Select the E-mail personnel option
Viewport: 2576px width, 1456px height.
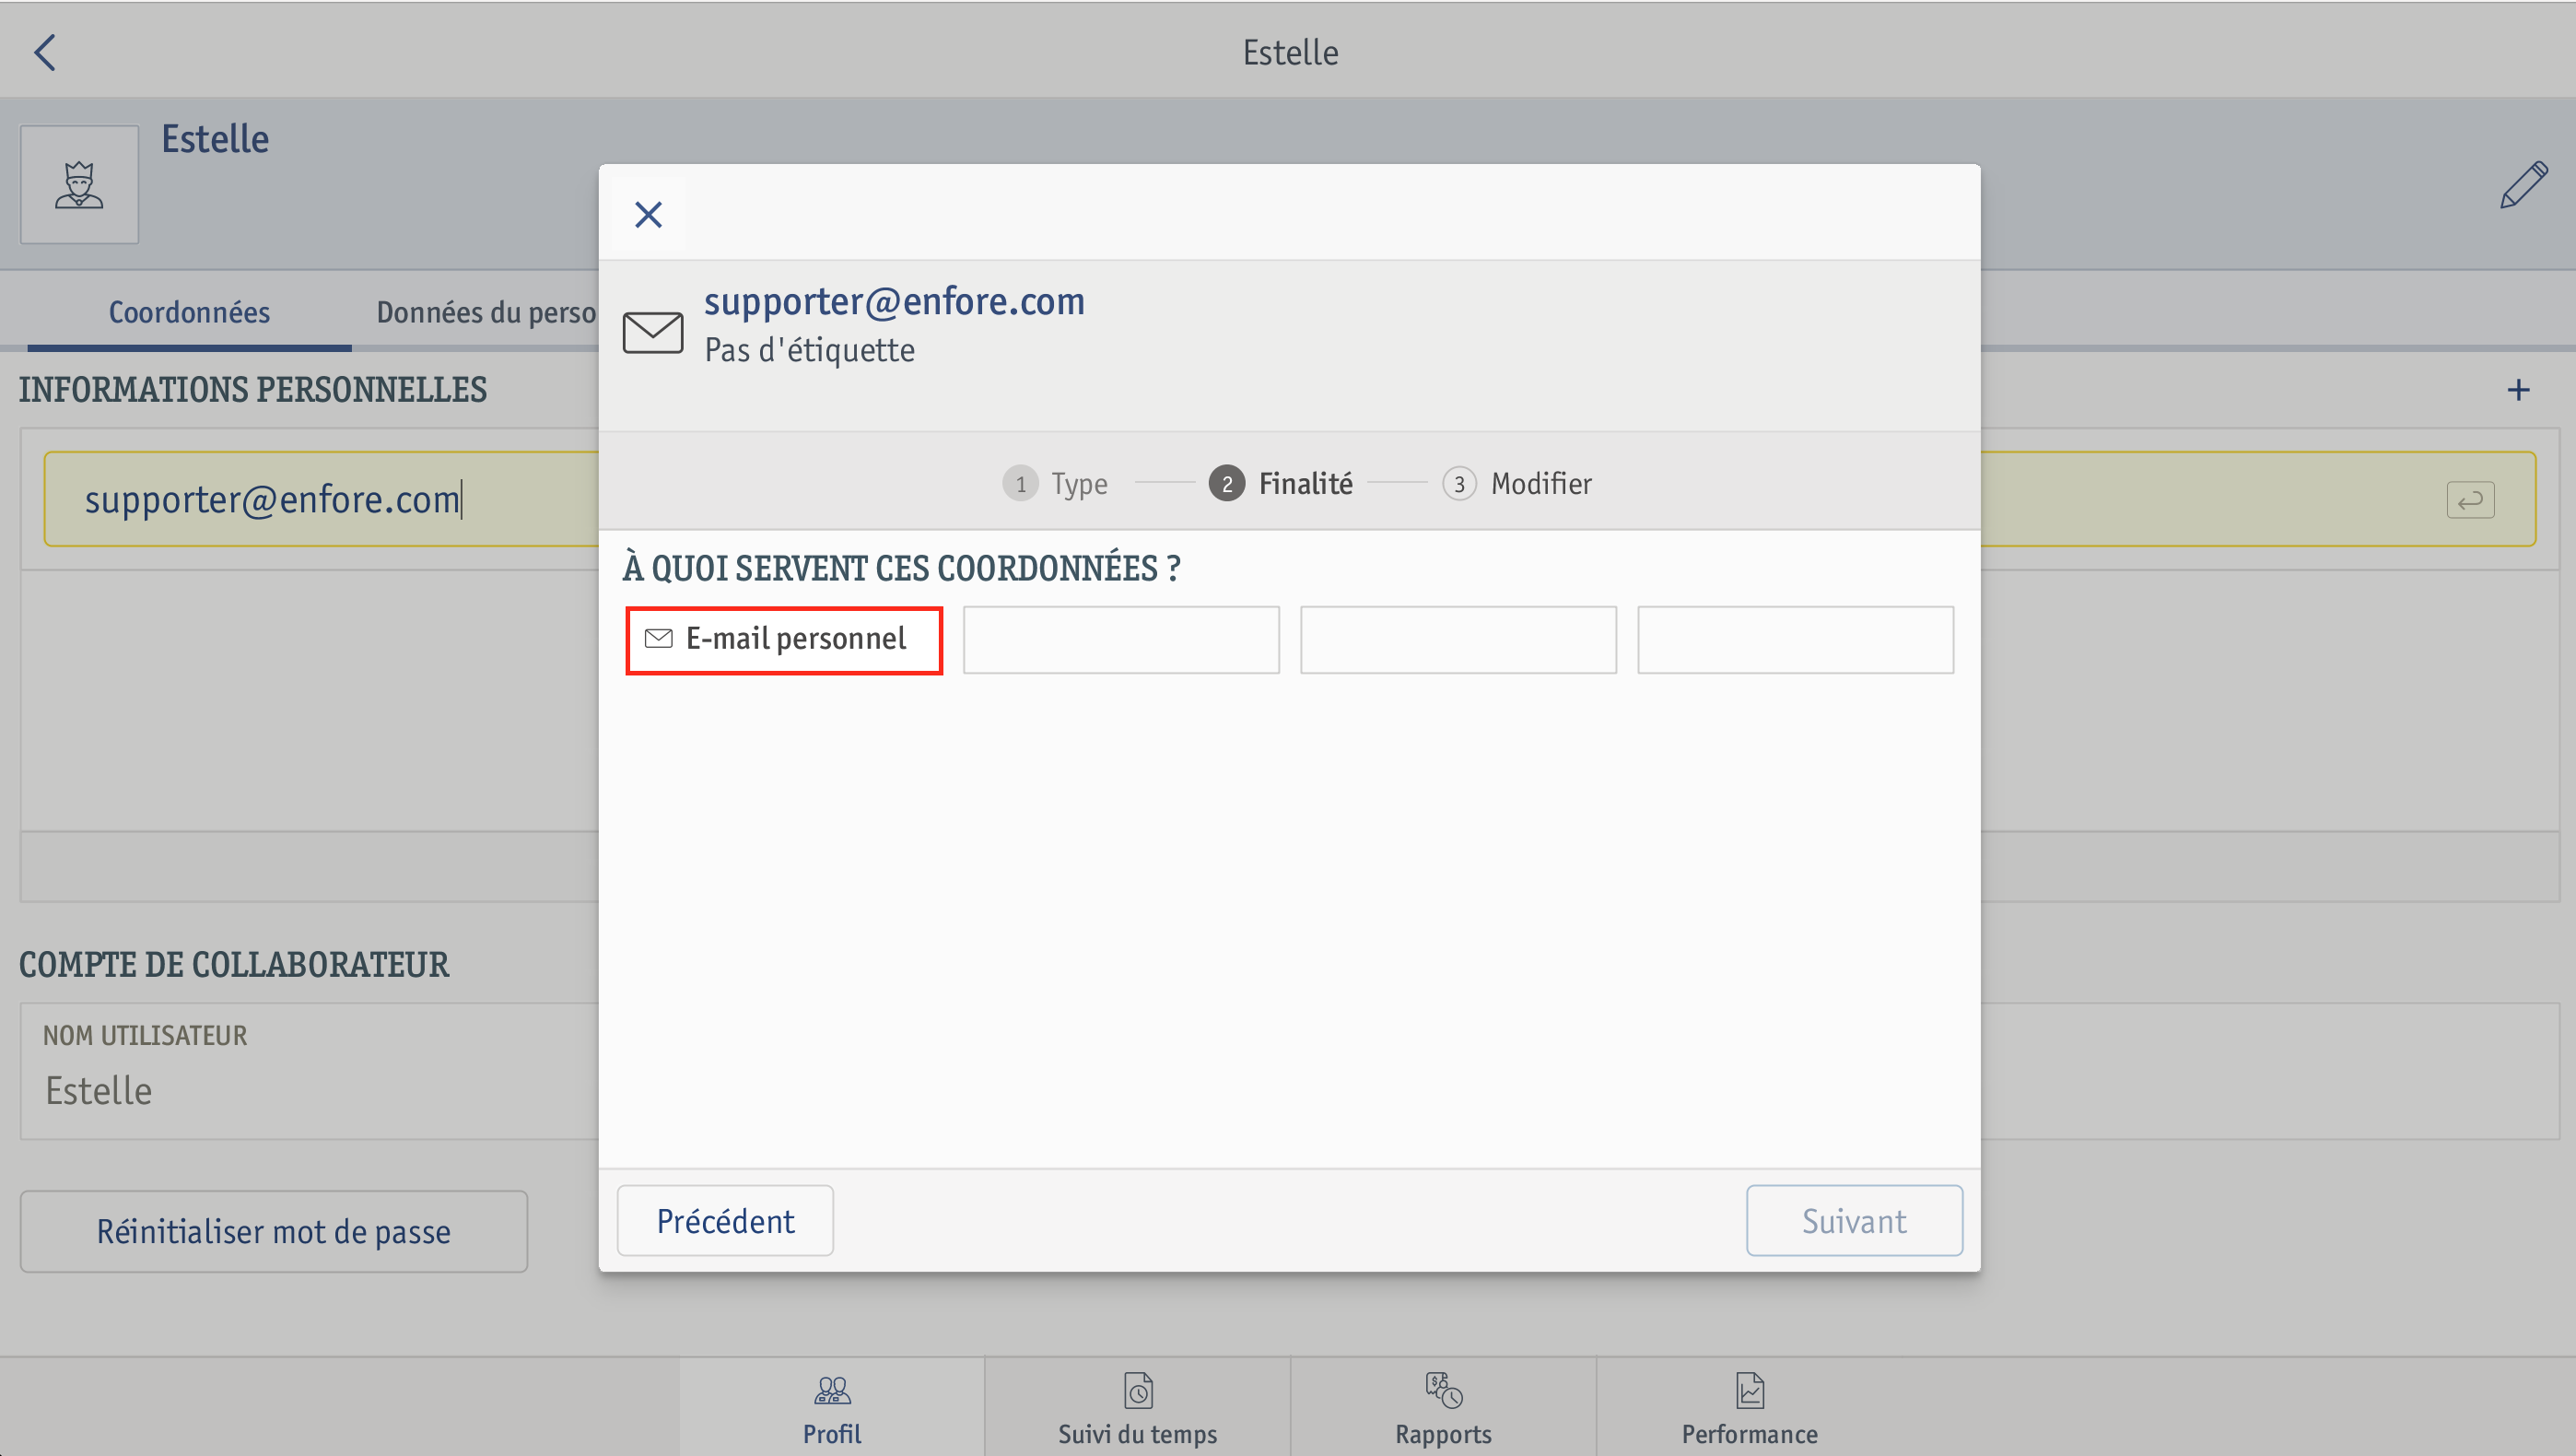[x=784, y=640]
